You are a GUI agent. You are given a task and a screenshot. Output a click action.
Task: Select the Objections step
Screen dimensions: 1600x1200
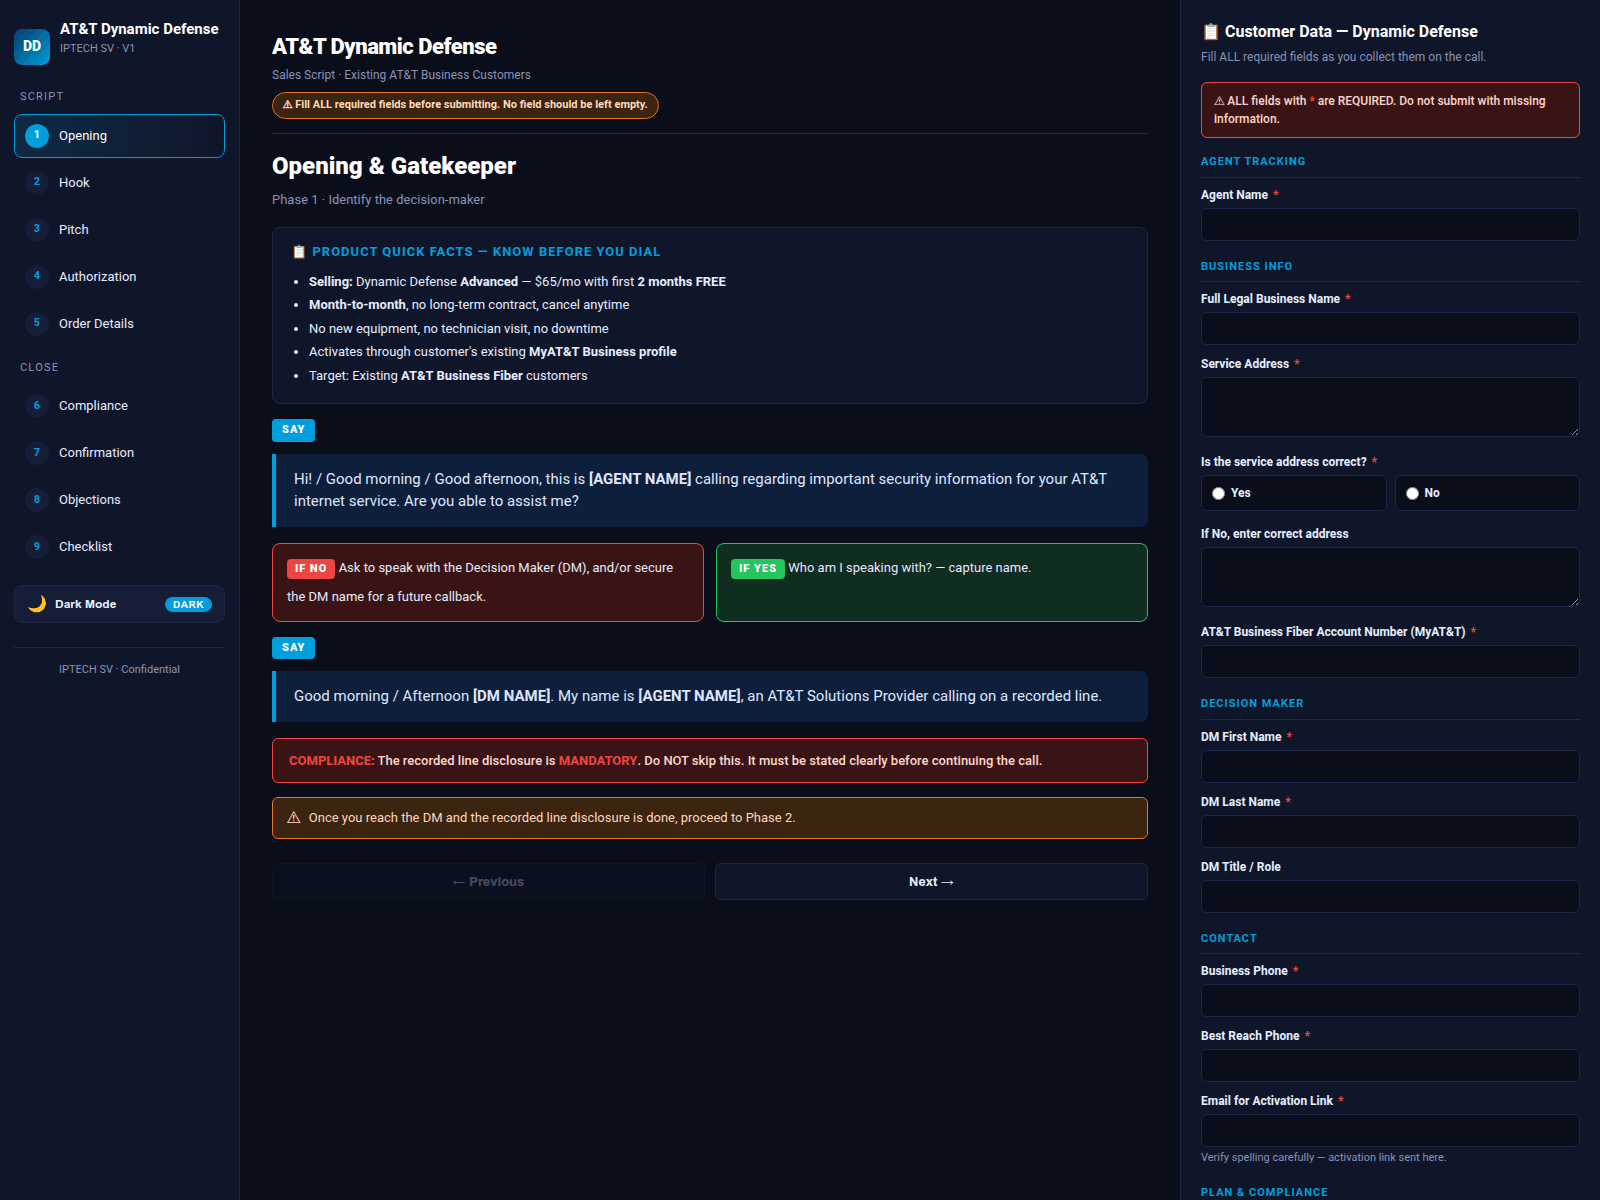119,500
